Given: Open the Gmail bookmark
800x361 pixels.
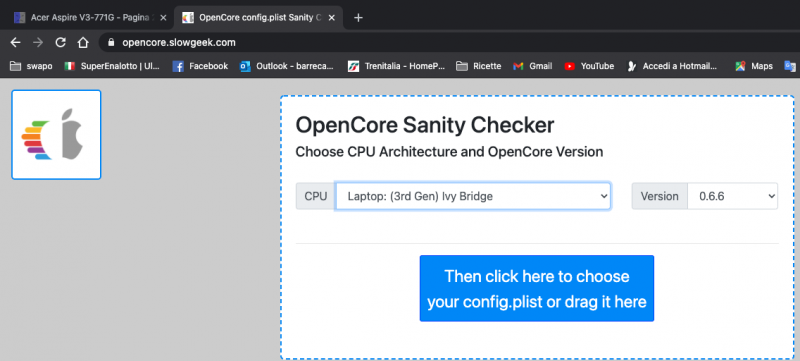Looking at the screenshot, I should click(x=533, y=66).
